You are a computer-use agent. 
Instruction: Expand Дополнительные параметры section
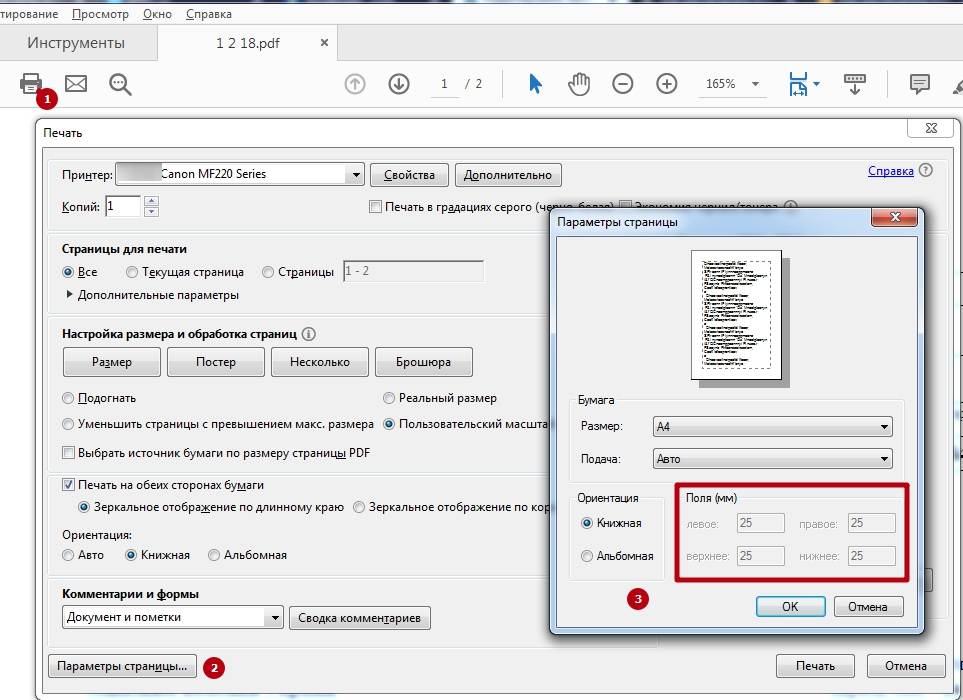point(70,295)
